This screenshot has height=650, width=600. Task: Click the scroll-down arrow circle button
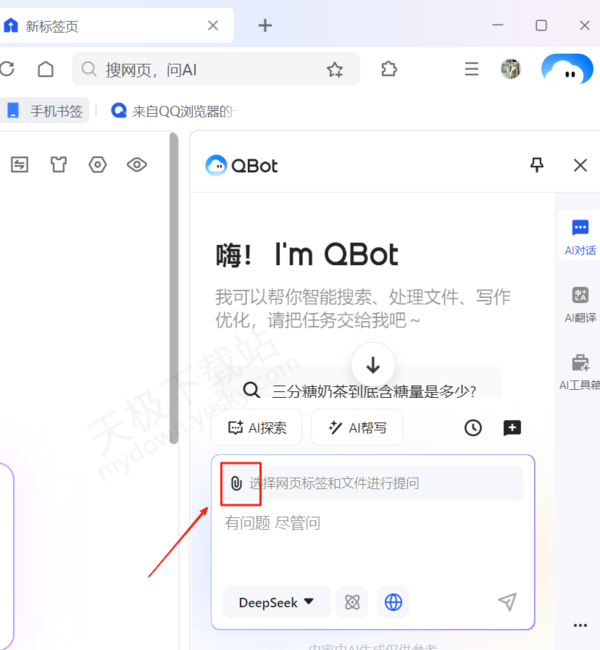coord(373,365)
